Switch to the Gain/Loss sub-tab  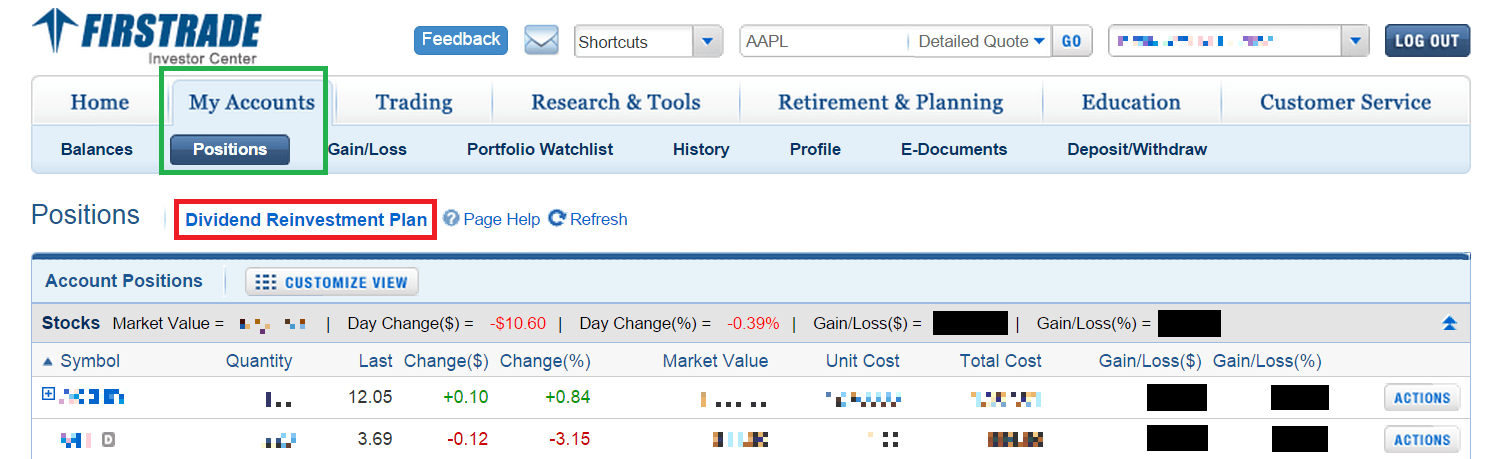367,149
